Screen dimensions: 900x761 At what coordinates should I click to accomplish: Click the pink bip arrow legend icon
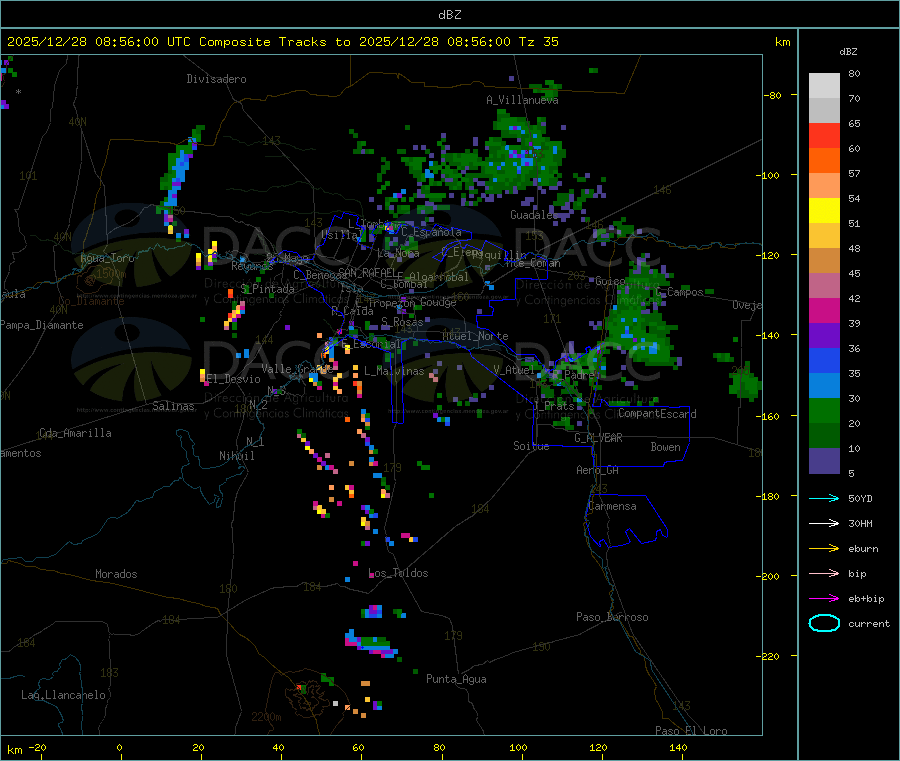tap(824, 573)
